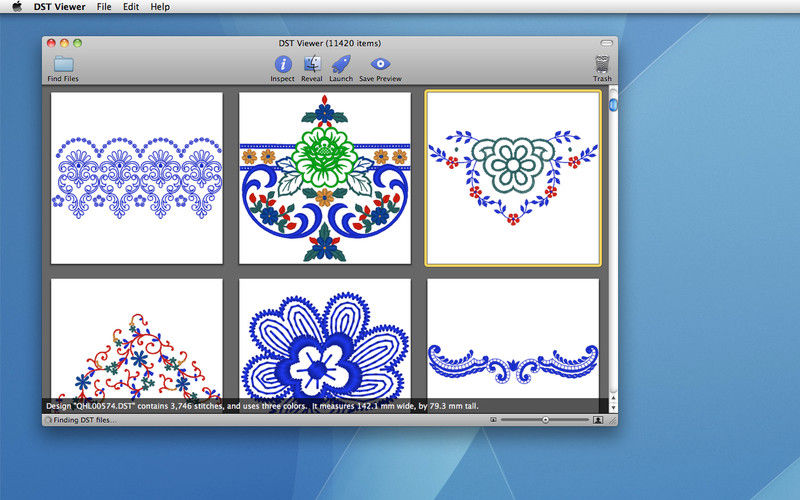Minimize the DST Viewer window
Screen dimensions: 800x500
[x=64, y=43]
